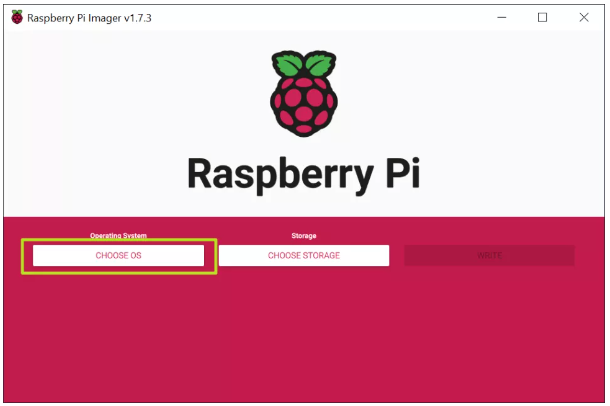Click the greyed-out WRITE button
The height and width of the screenshot is (406, 610).
(489, 256)
